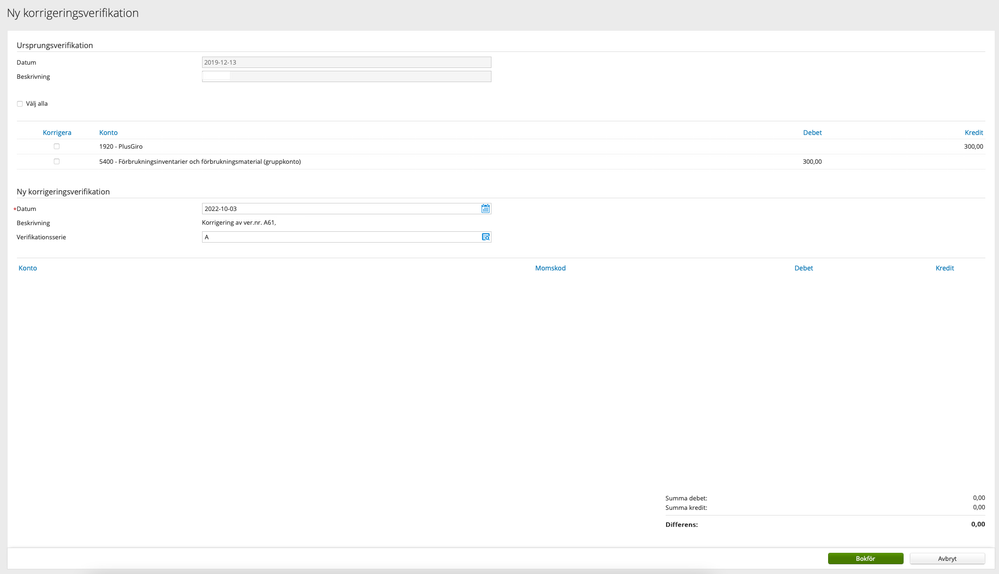Tick Korrigera checkbox for 1920 - PlusGiro
The image size is (999, 574).
[x=56, y=146]
